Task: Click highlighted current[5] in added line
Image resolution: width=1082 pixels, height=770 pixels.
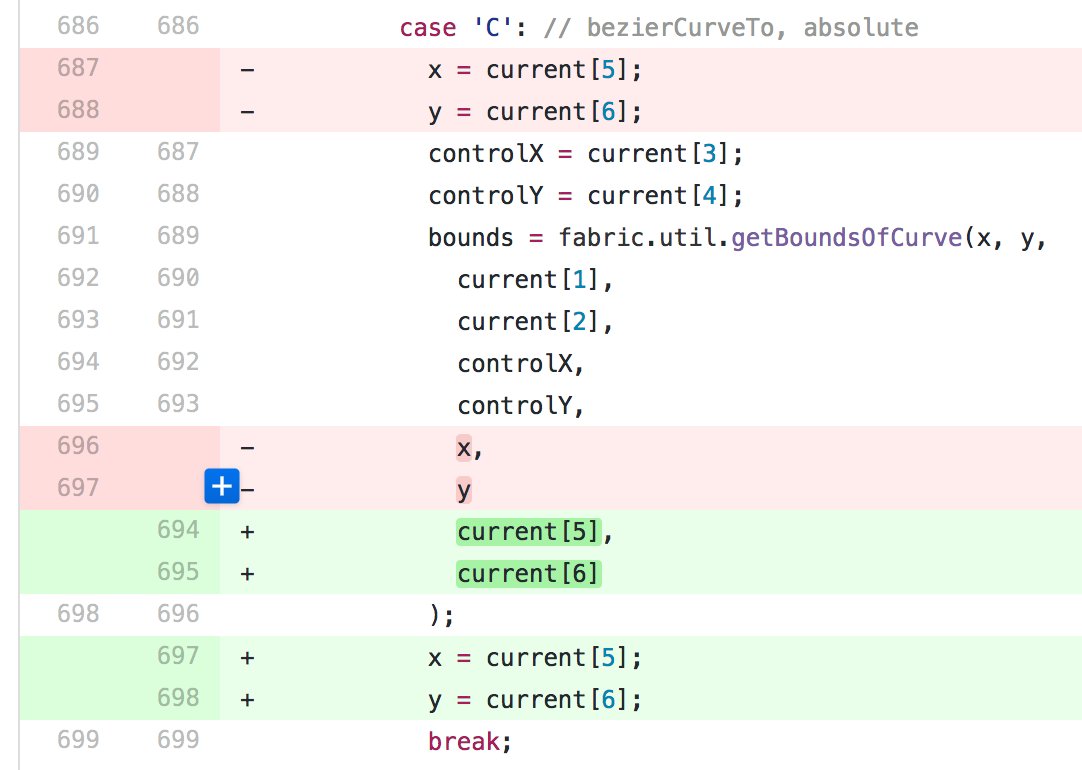Action: (528, 532)
